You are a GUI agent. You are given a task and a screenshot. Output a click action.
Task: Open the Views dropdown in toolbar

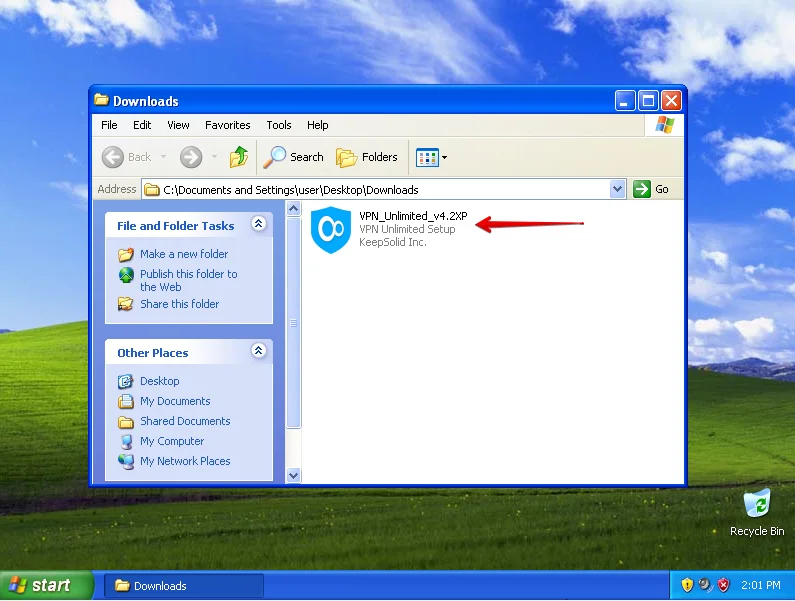click(432, 157)
